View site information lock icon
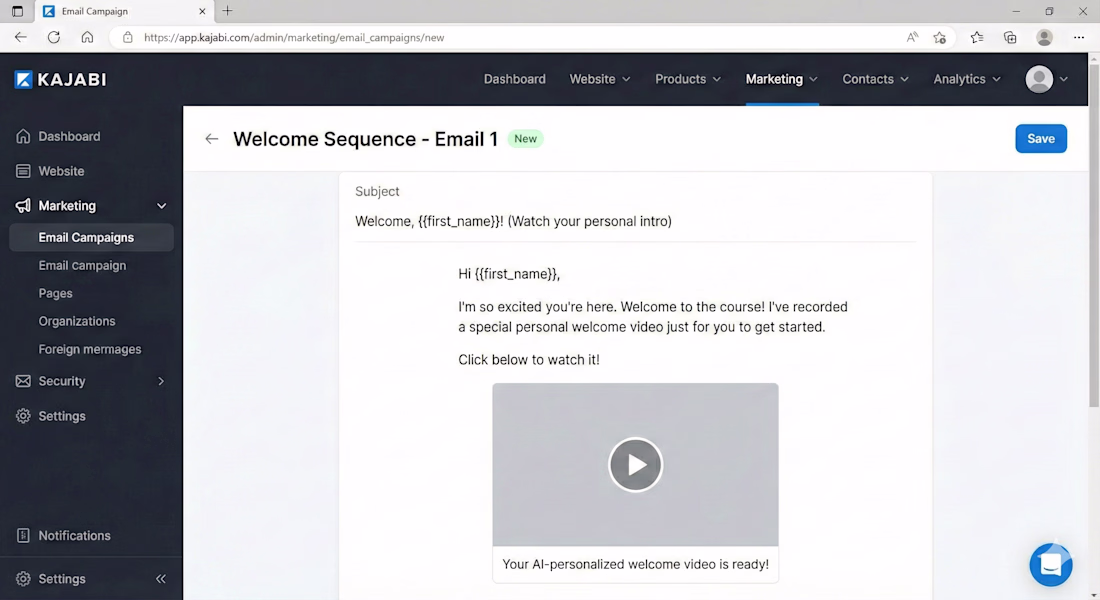The height and width of the screenshot is (600, 1100). pos(128,38)
